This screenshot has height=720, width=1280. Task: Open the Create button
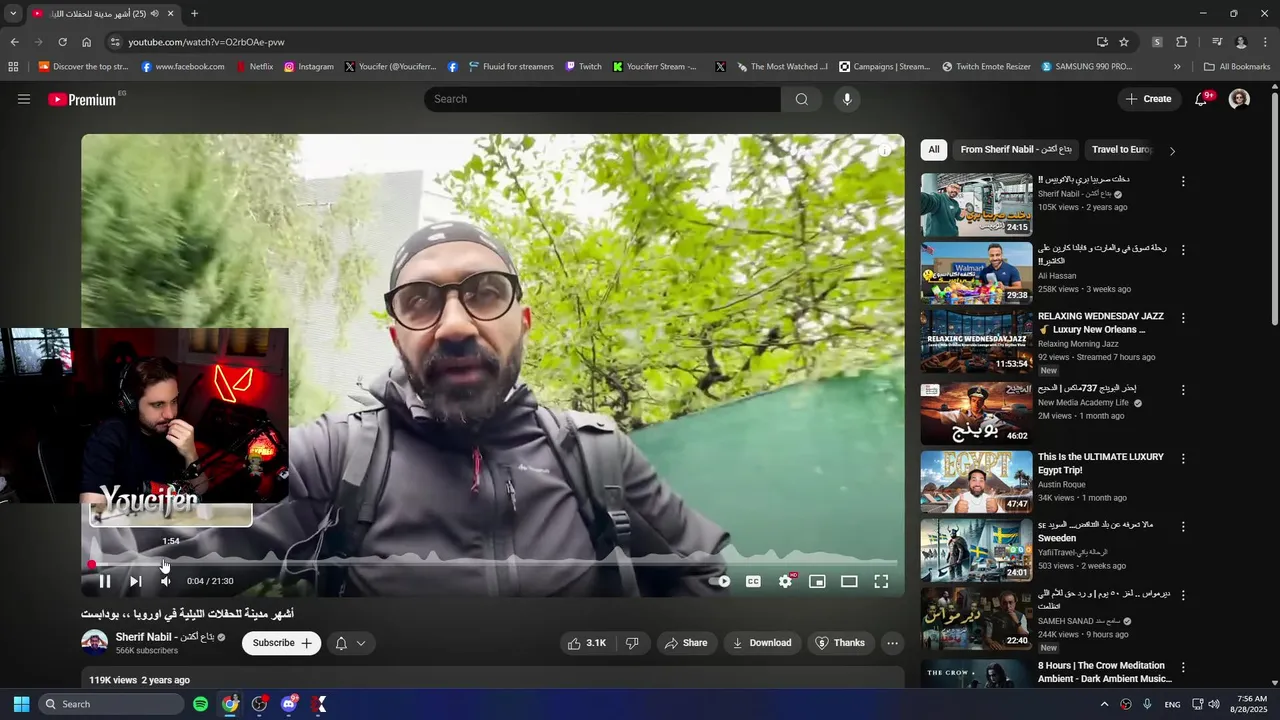click(1148, 99)
